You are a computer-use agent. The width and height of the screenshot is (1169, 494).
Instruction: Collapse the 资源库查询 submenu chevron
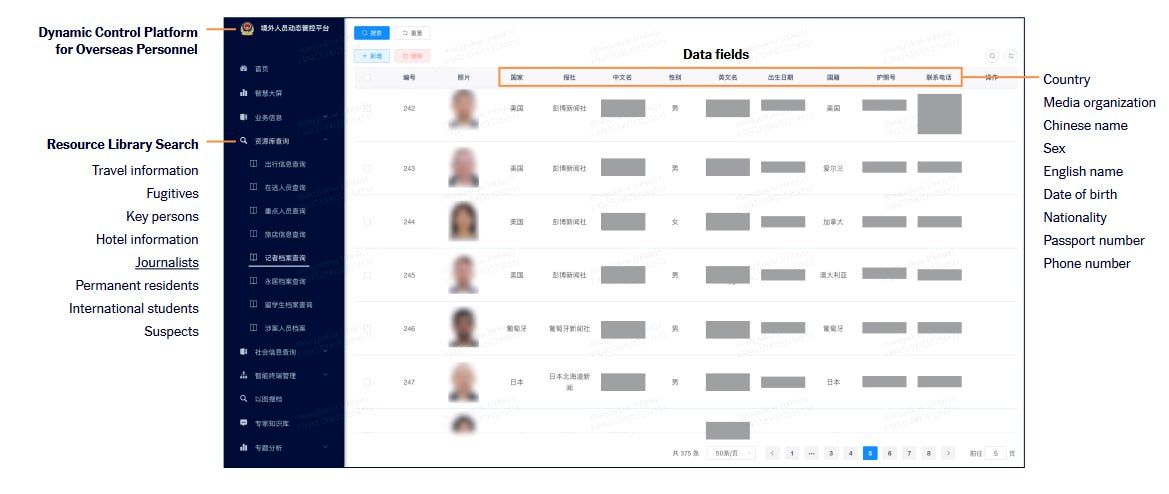pyautogui.click(x=326, y=140)
